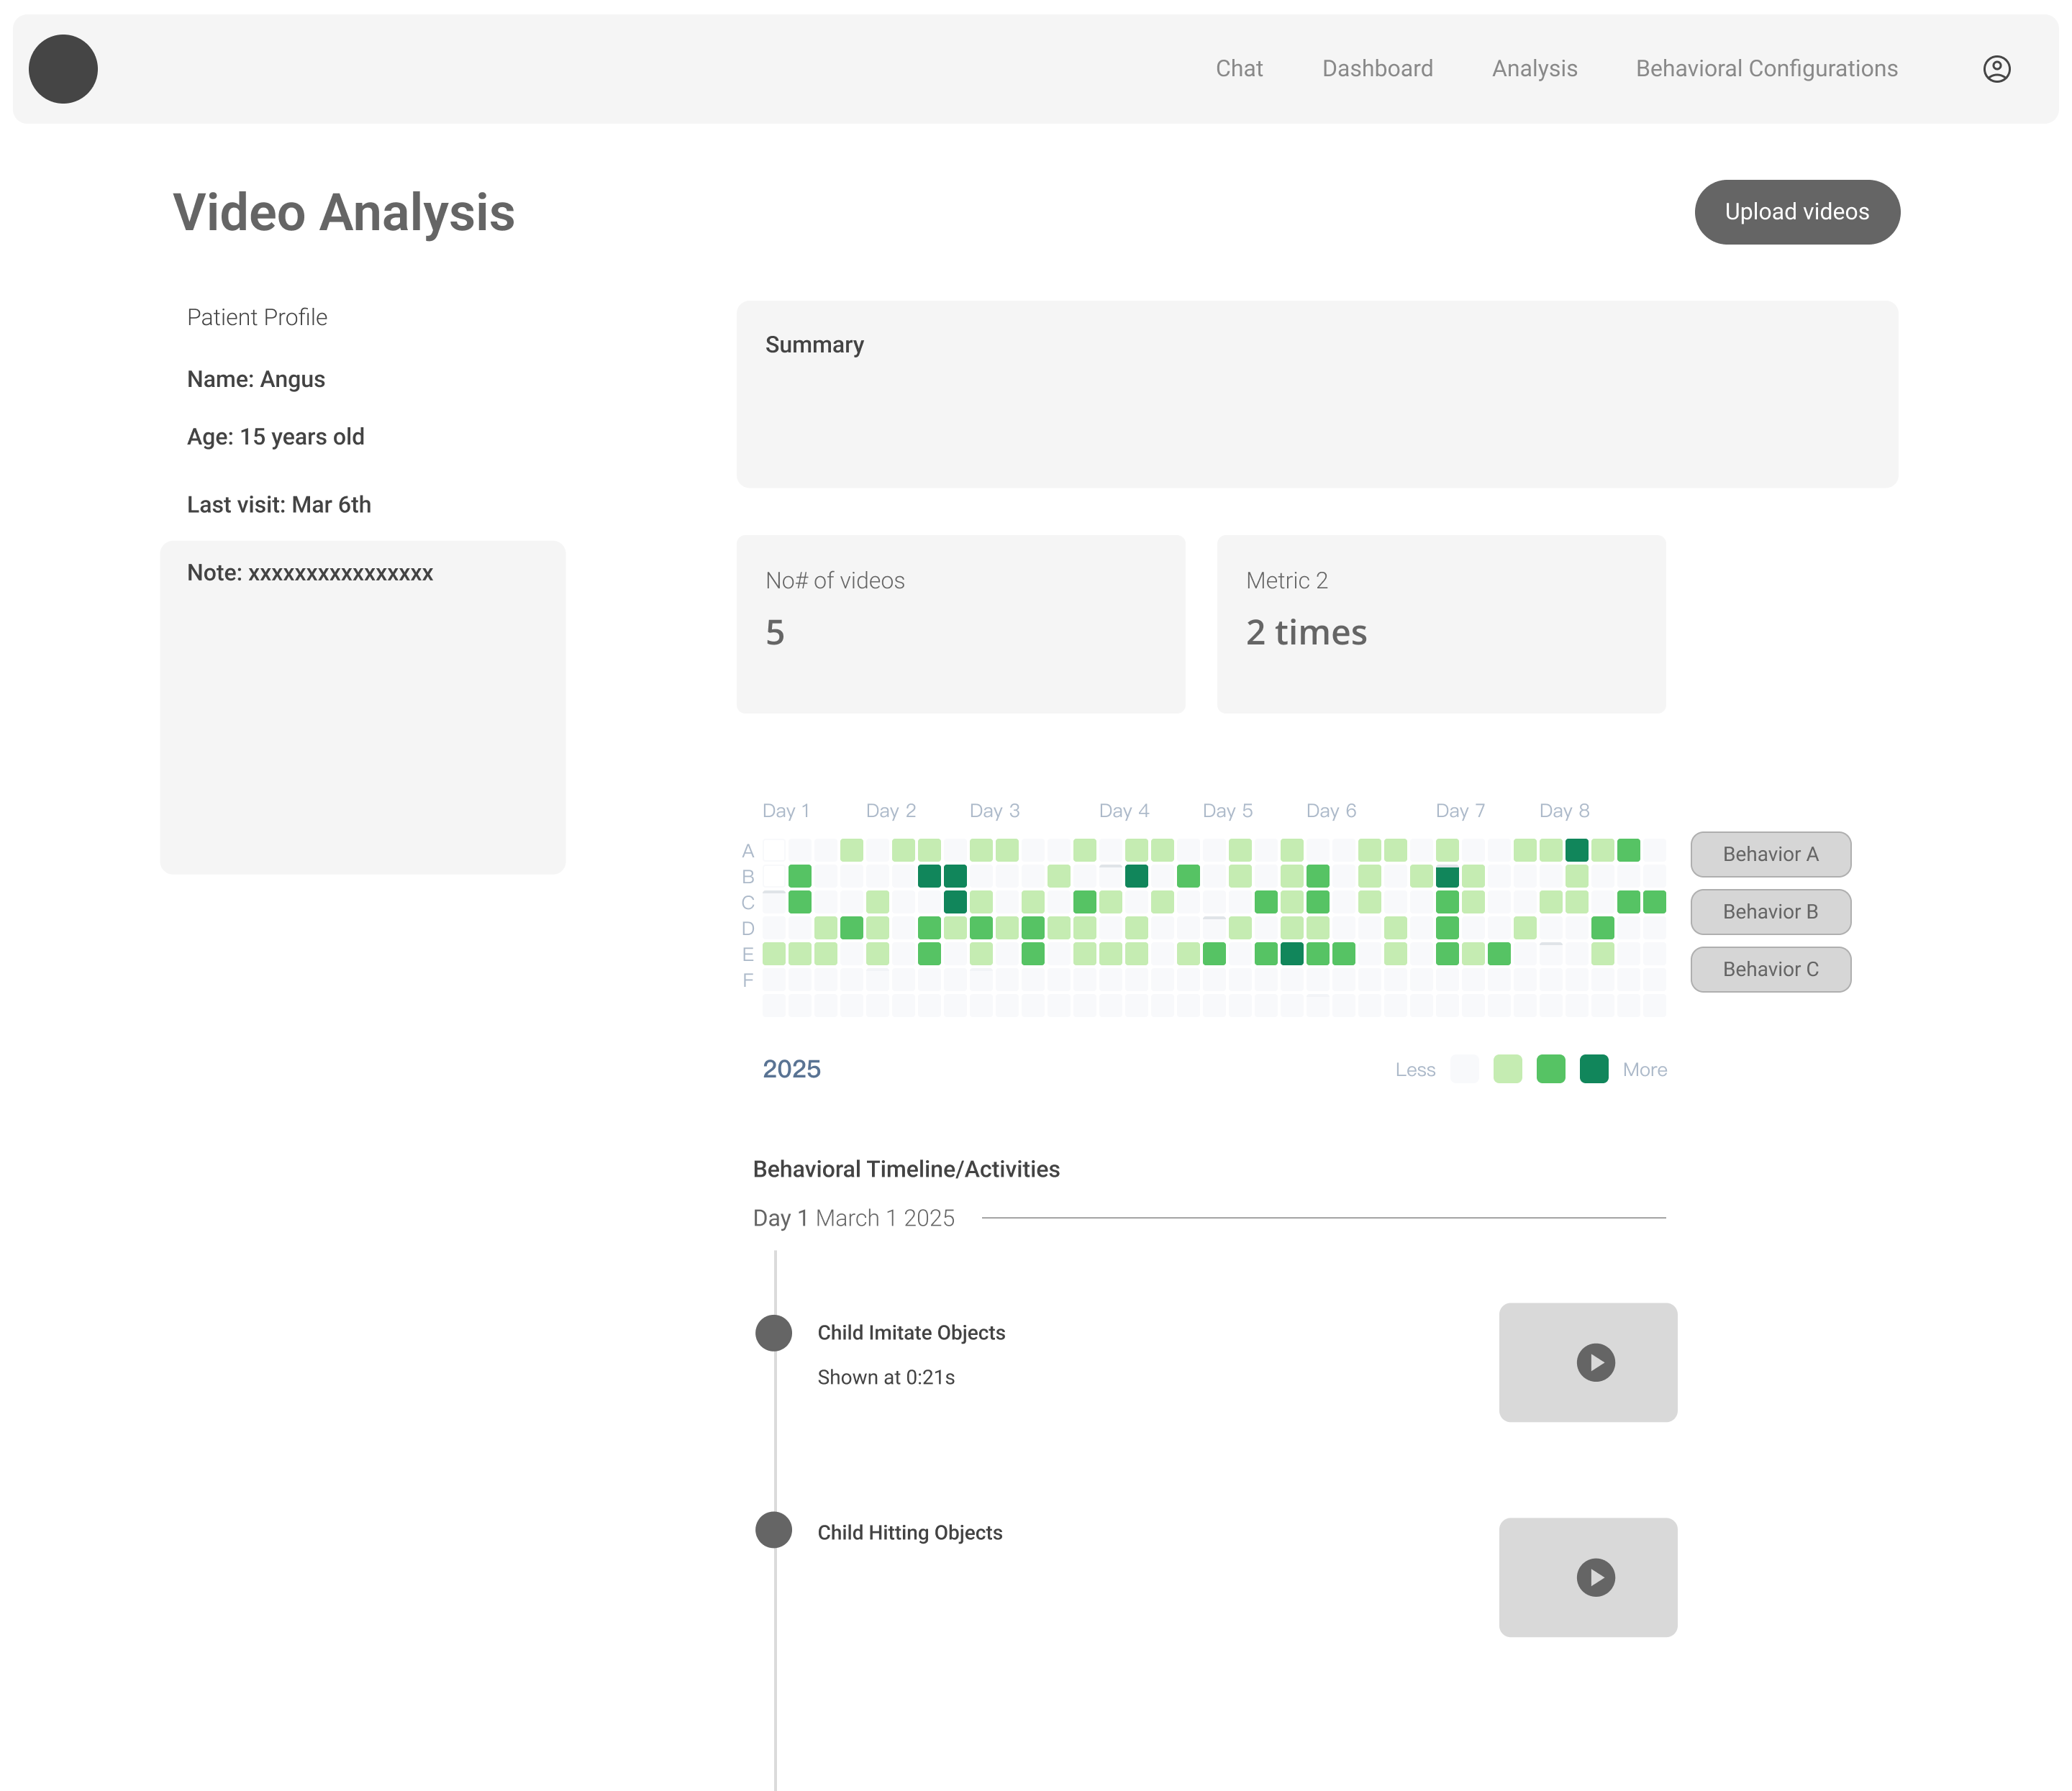Click the Child Imitate Objects timeline dot
The image size is (2072, 1791).
(x=773, y=1332)
